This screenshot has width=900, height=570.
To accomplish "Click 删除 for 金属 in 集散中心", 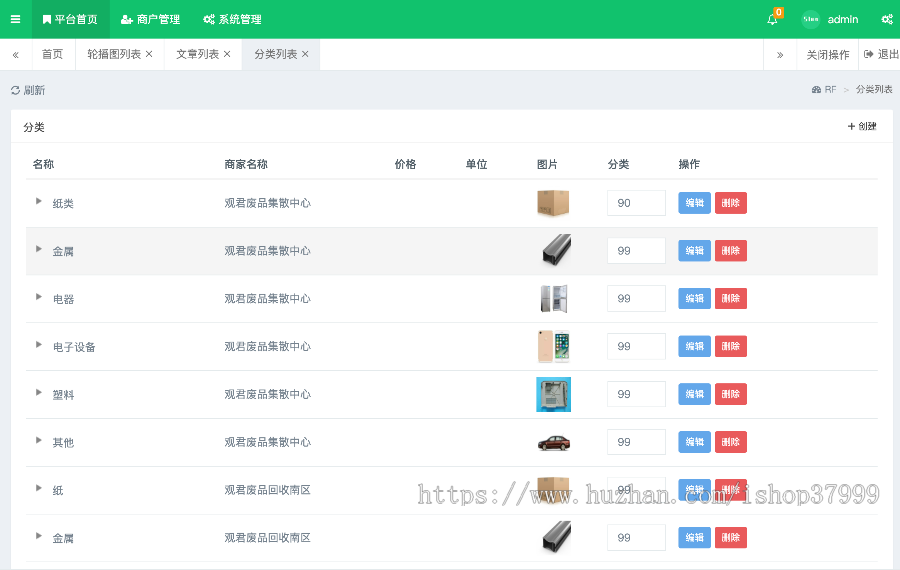I will point(731,251).
